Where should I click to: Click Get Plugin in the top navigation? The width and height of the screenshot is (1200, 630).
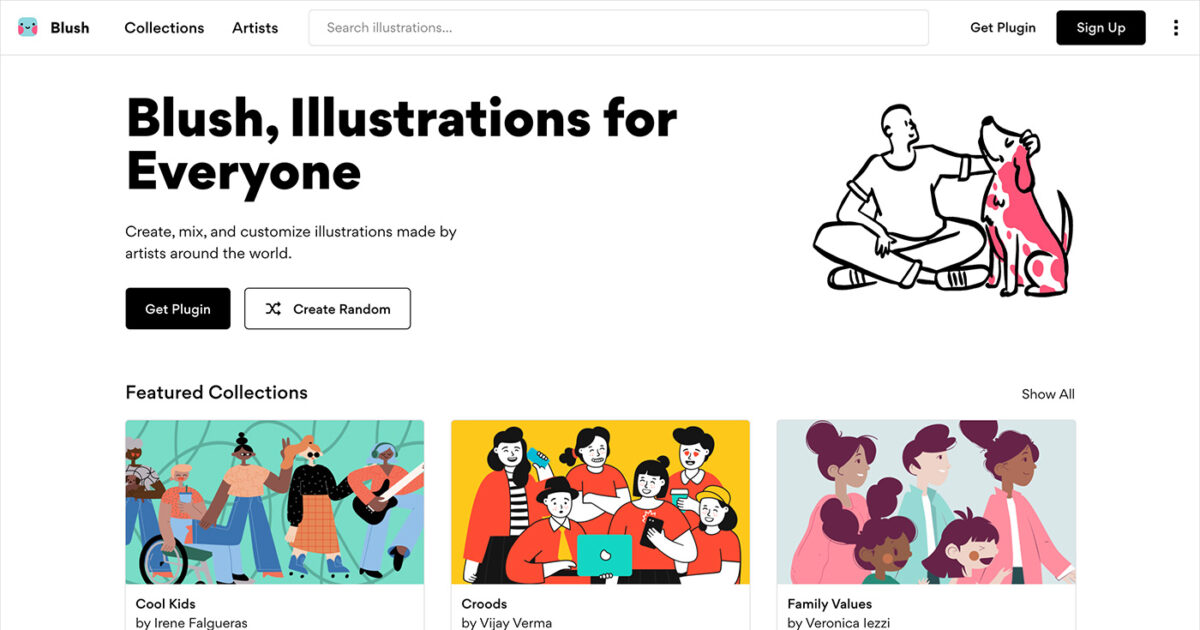point(1002,27)
